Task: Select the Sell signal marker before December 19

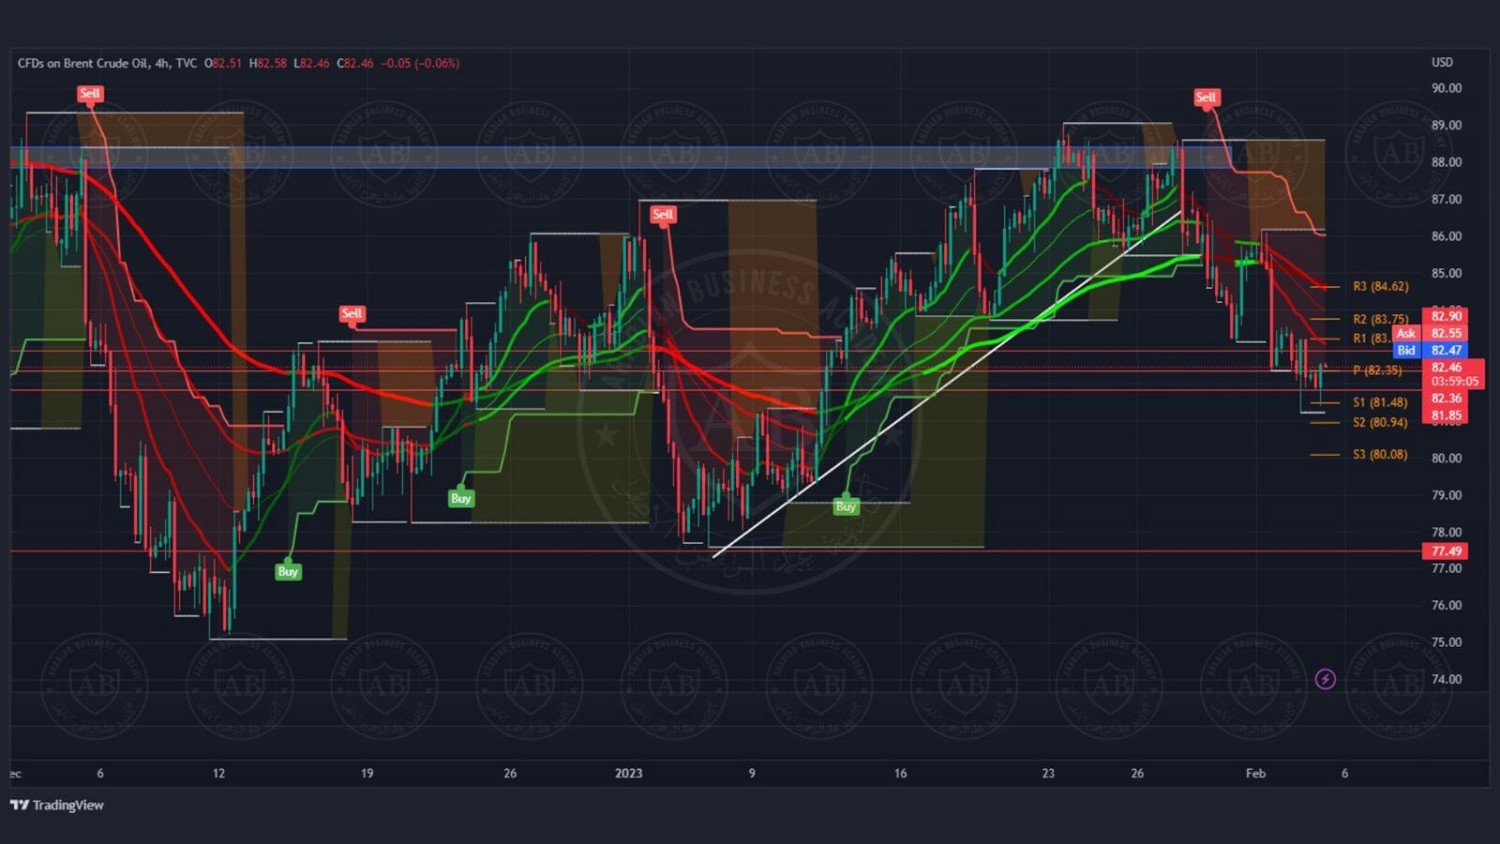Action: click(x=352, y=314)
